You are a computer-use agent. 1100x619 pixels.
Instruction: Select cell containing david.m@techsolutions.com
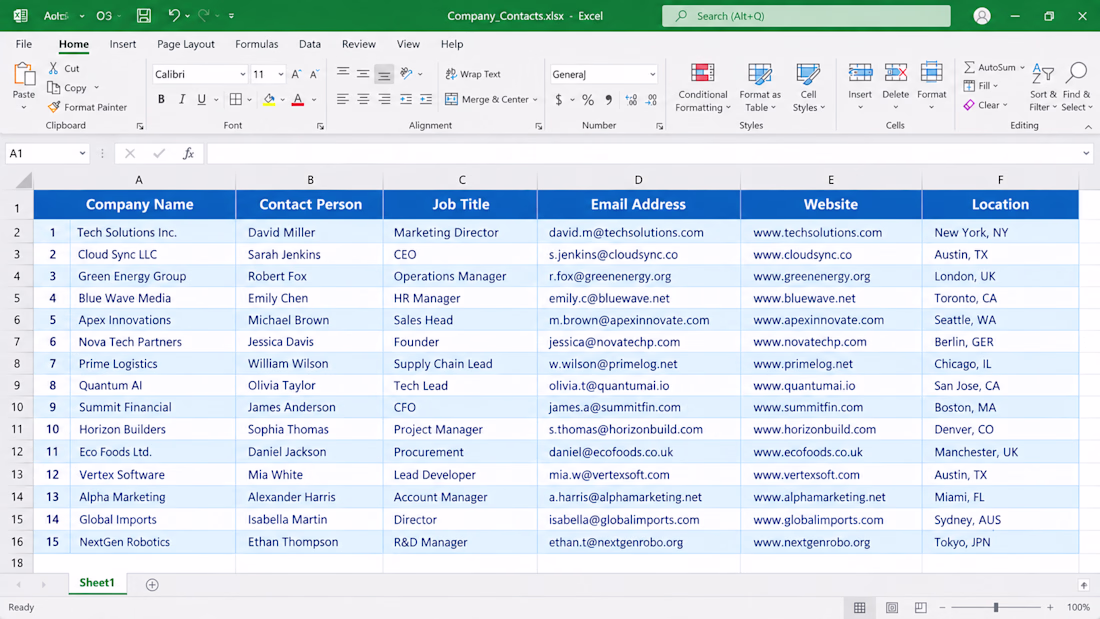(638, 232)
